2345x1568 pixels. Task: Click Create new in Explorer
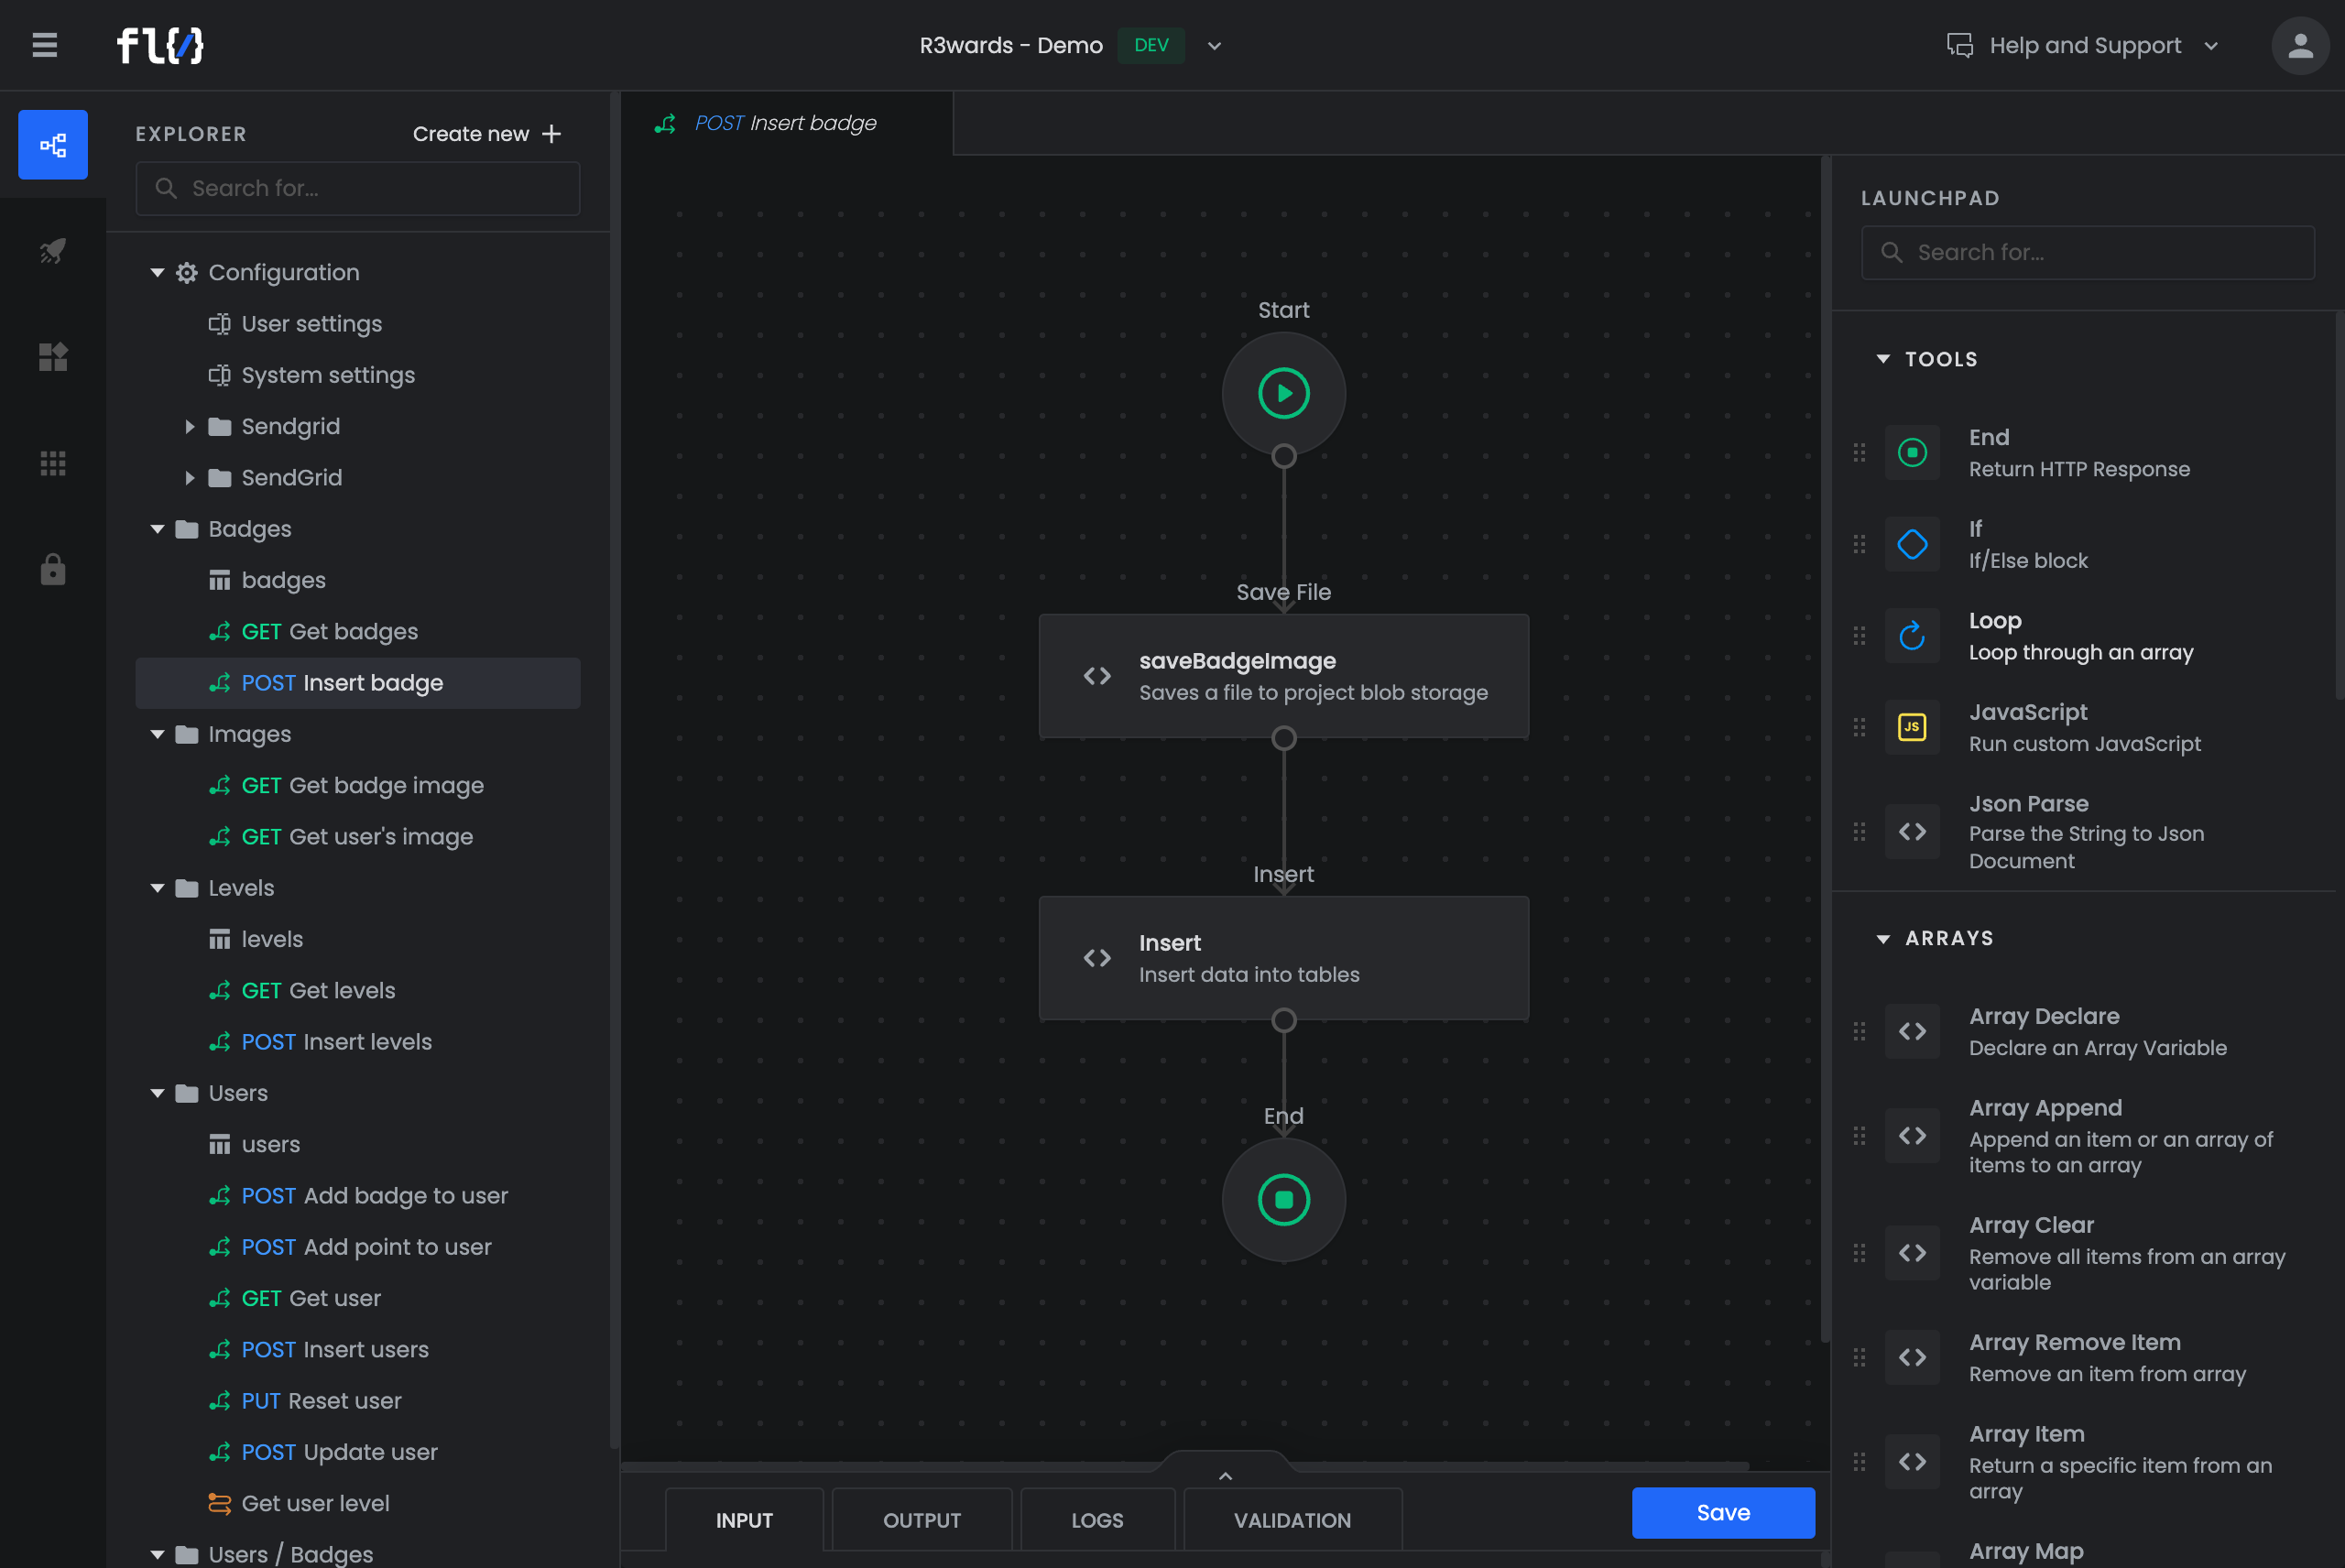point(487,134)
